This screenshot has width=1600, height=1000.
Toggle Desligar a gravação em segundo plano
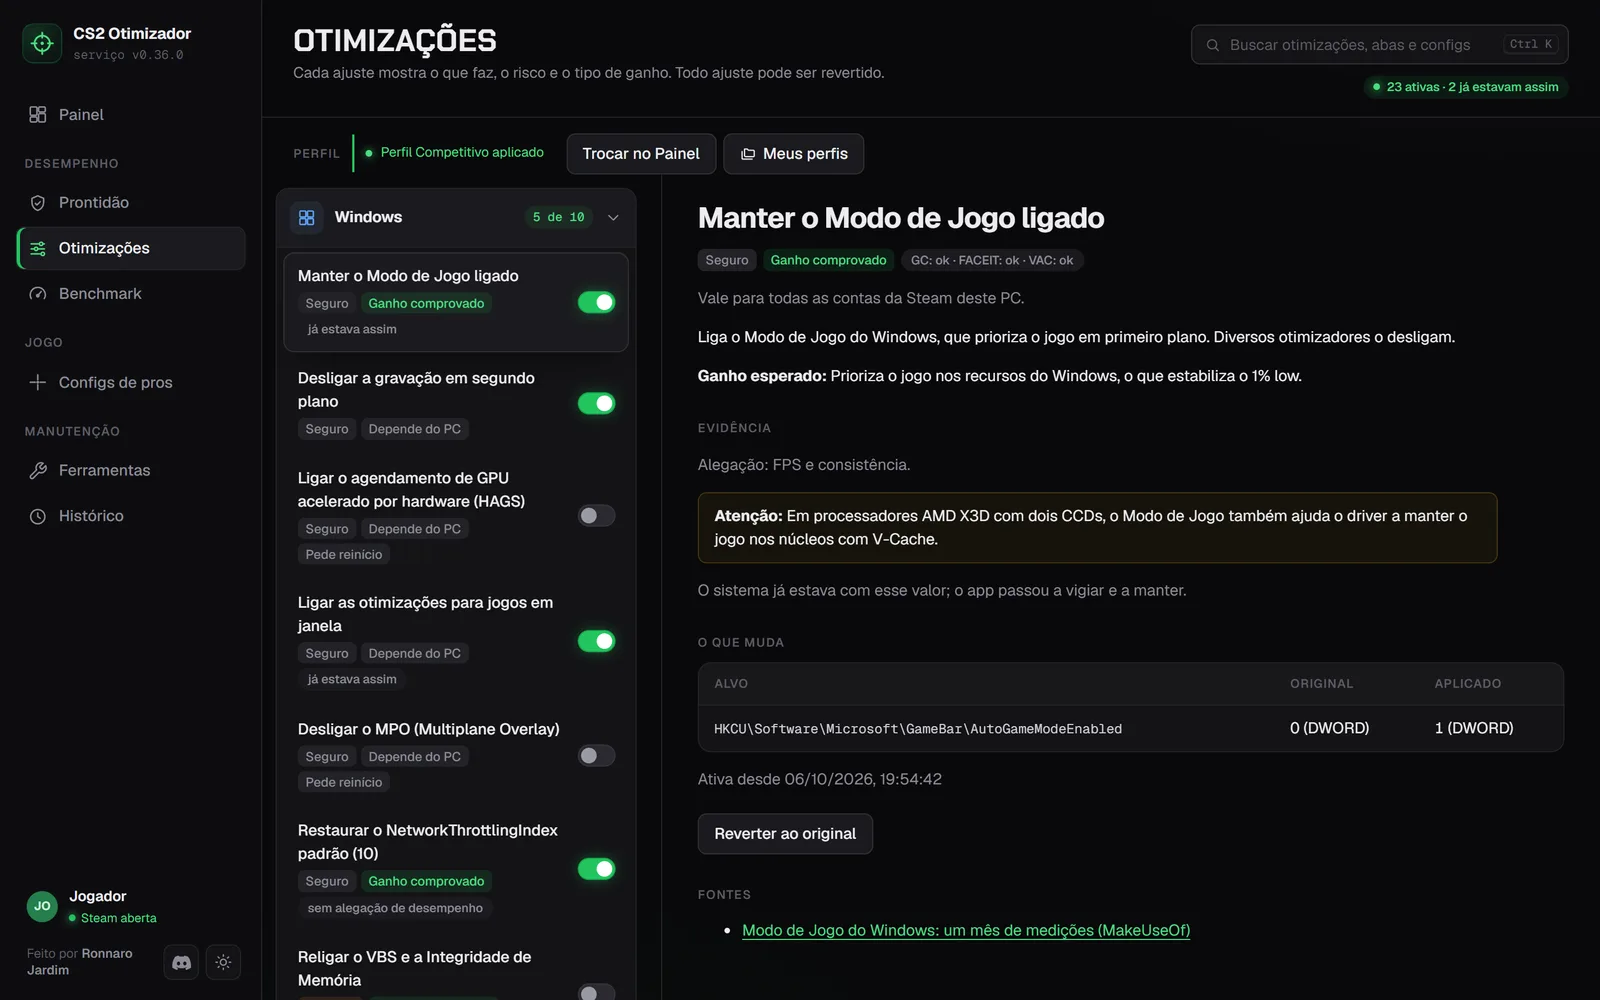pyautogui.click(x=596, y=403)
